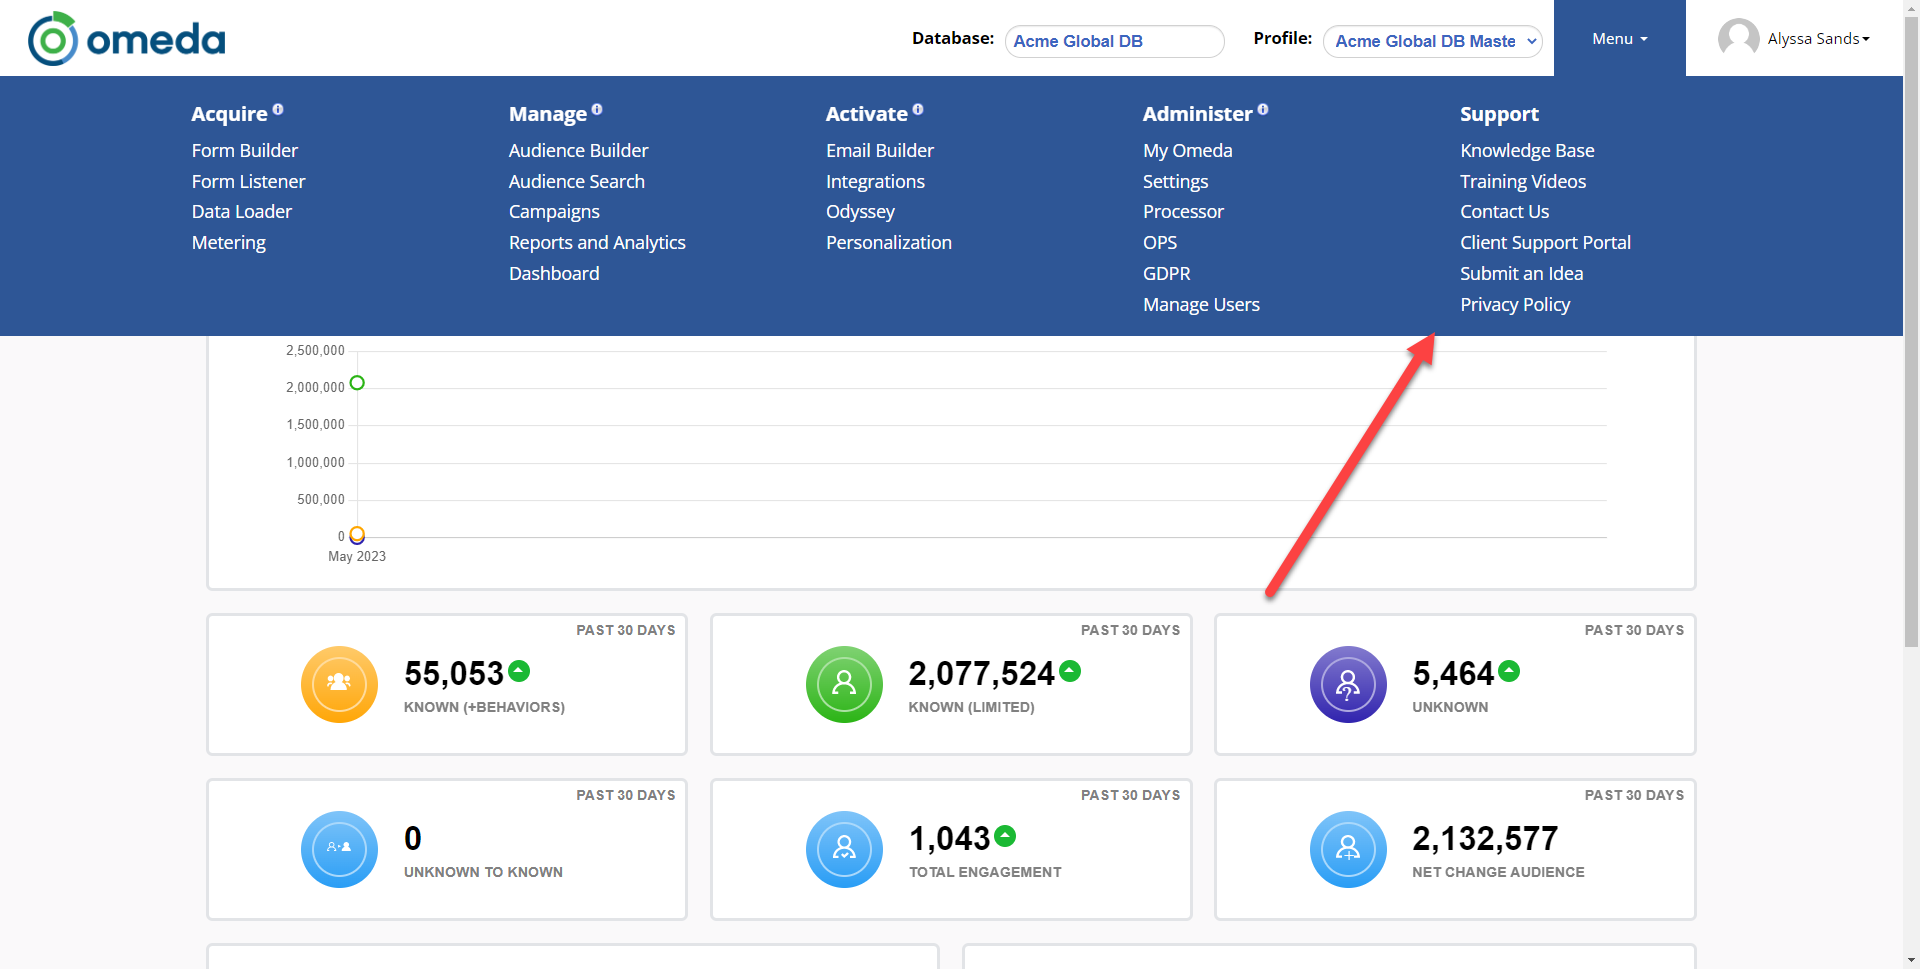Click the green Known (Limited) audience icon
This screenshot has height=969, width=1920.
(844, 684)
